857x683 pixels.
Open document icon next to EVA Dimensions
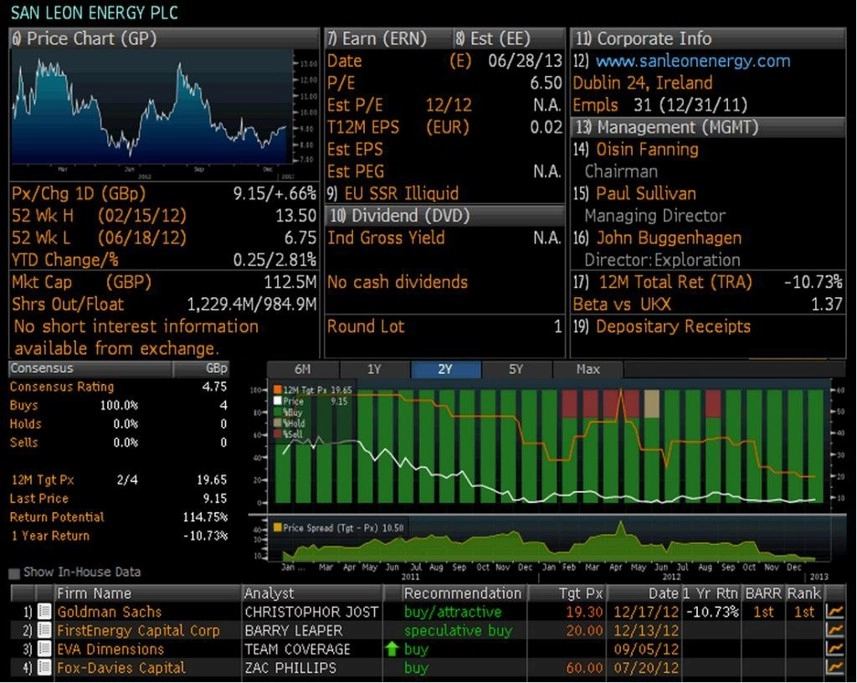click(x=44, y=649)
